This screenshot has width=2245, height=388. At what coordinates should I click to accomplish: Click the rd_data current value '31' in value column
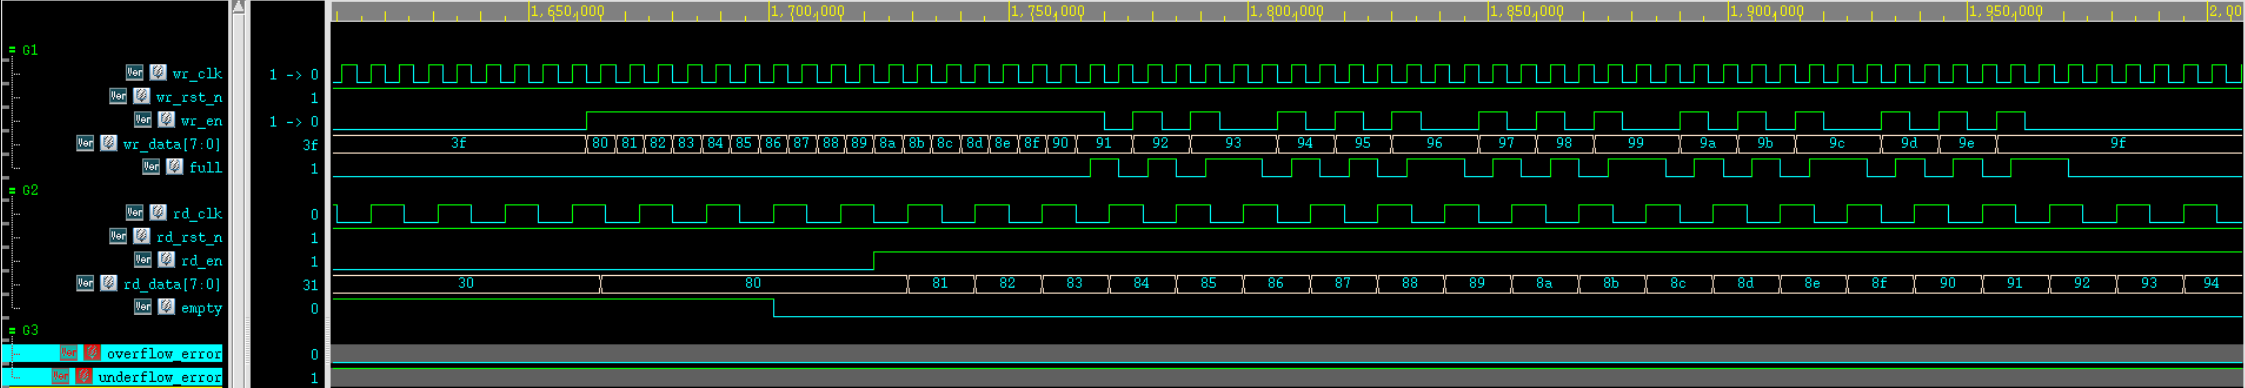coord(311,285)
